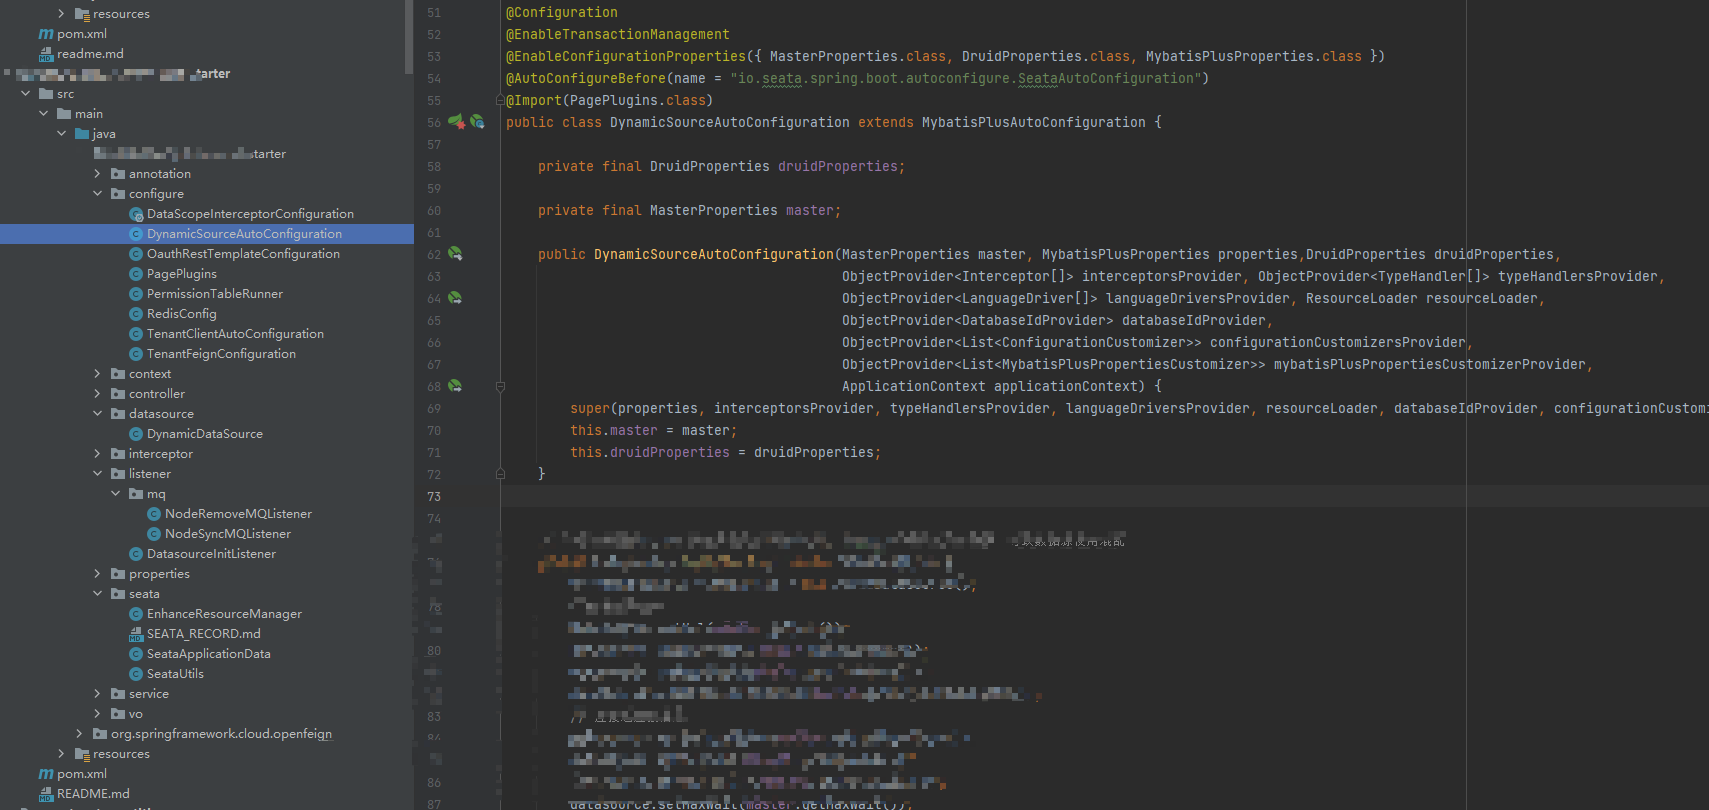Expand the controller package
The width and height of the screenshot is (1709, 810).
coord(97,394)
